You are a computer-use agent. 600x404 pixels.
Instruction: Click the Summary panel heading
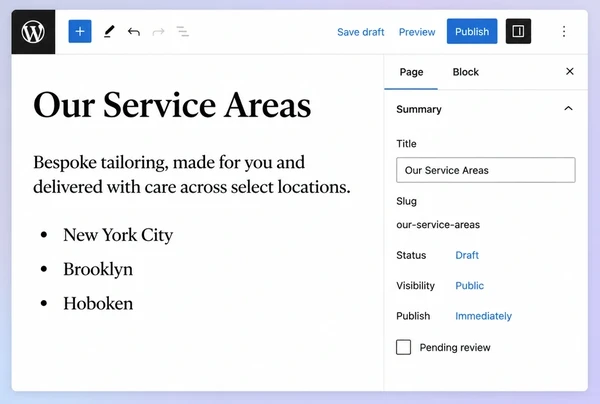click(x=419, y=109)
